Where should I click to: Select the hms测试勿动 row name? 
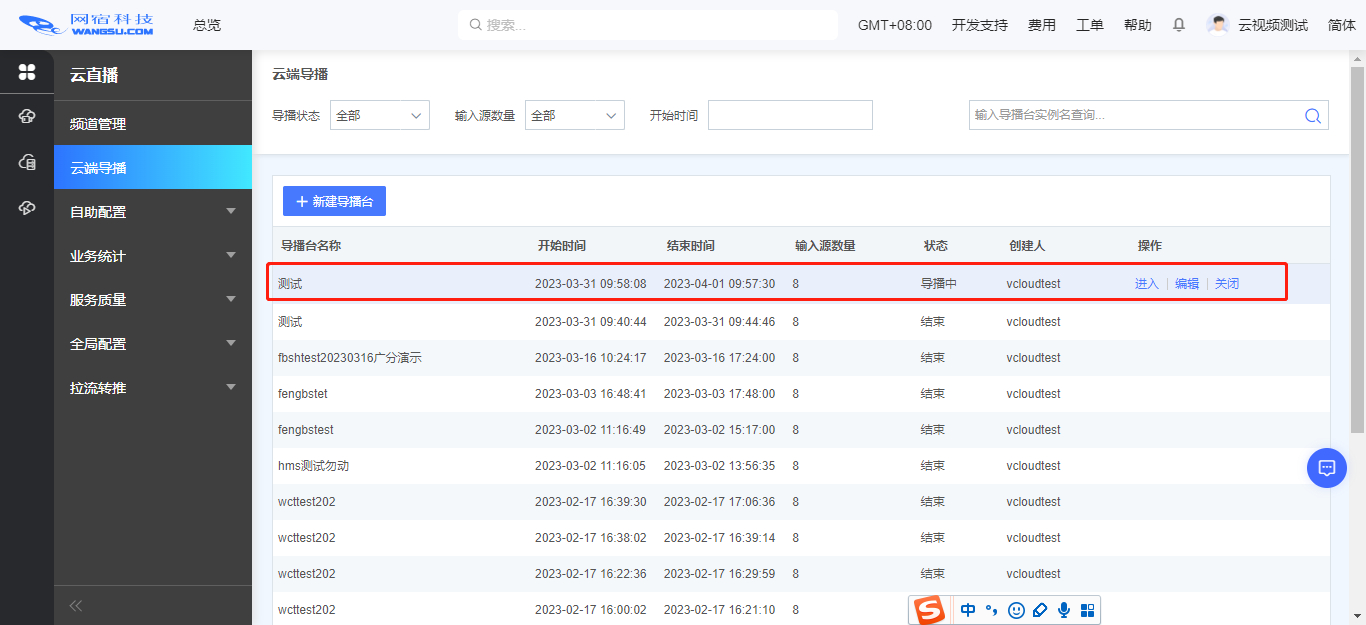[x=314, y=466]
